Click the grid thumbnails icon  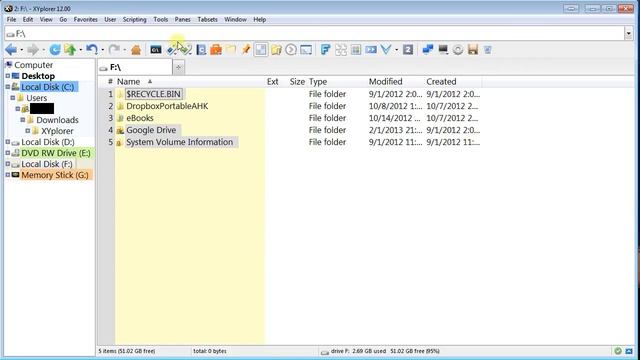pos(356,50)
